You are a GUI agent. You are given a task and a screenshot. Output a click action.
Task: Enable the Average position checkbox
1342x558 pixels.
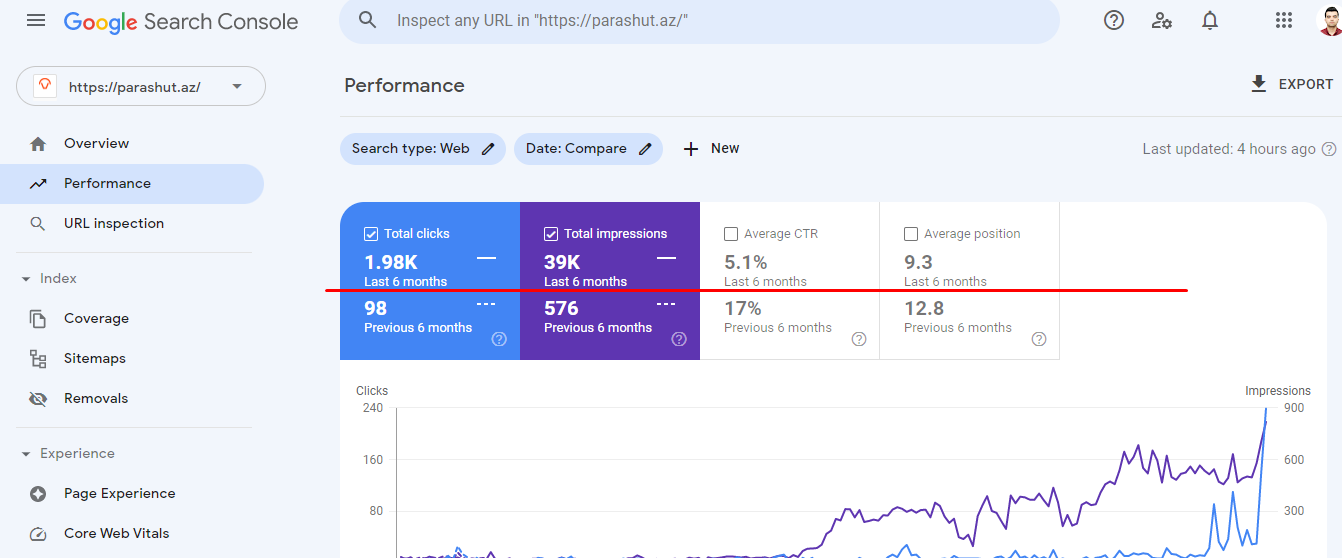911,234
